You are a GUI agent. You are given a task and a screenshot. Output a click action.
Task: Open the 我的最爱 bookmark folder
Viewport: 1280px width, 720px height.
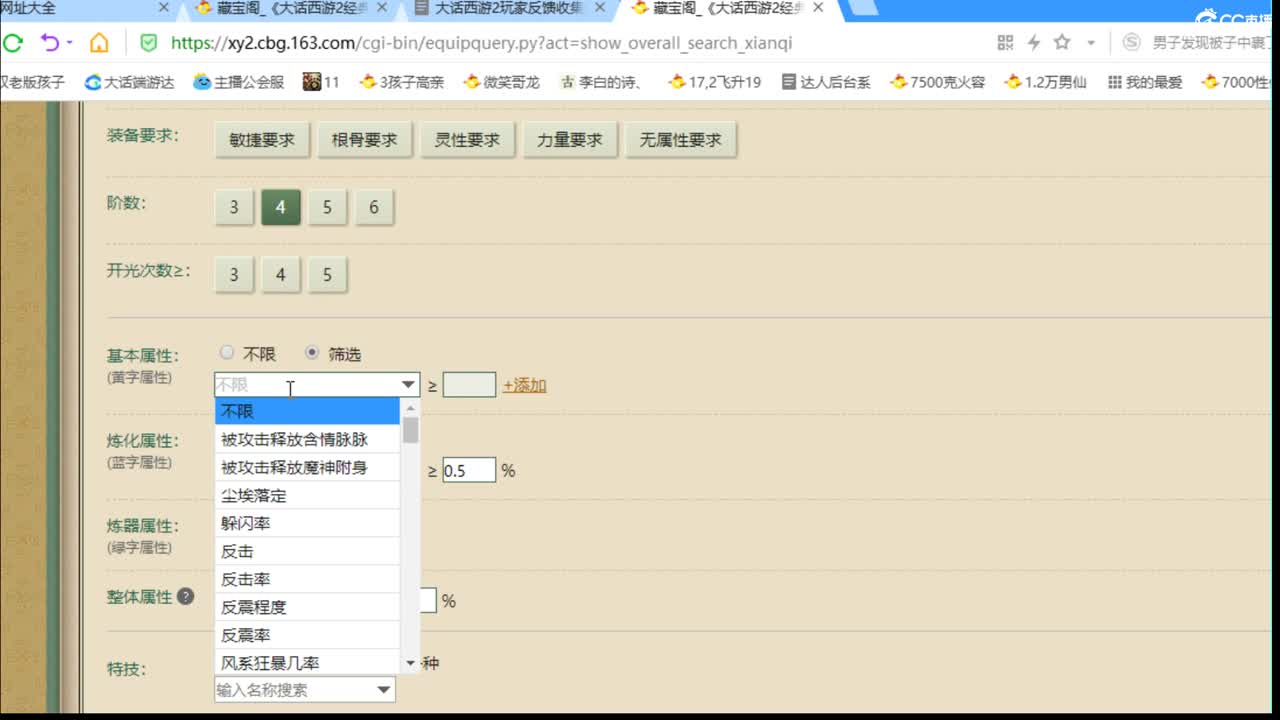click(x=1146, y=82)
